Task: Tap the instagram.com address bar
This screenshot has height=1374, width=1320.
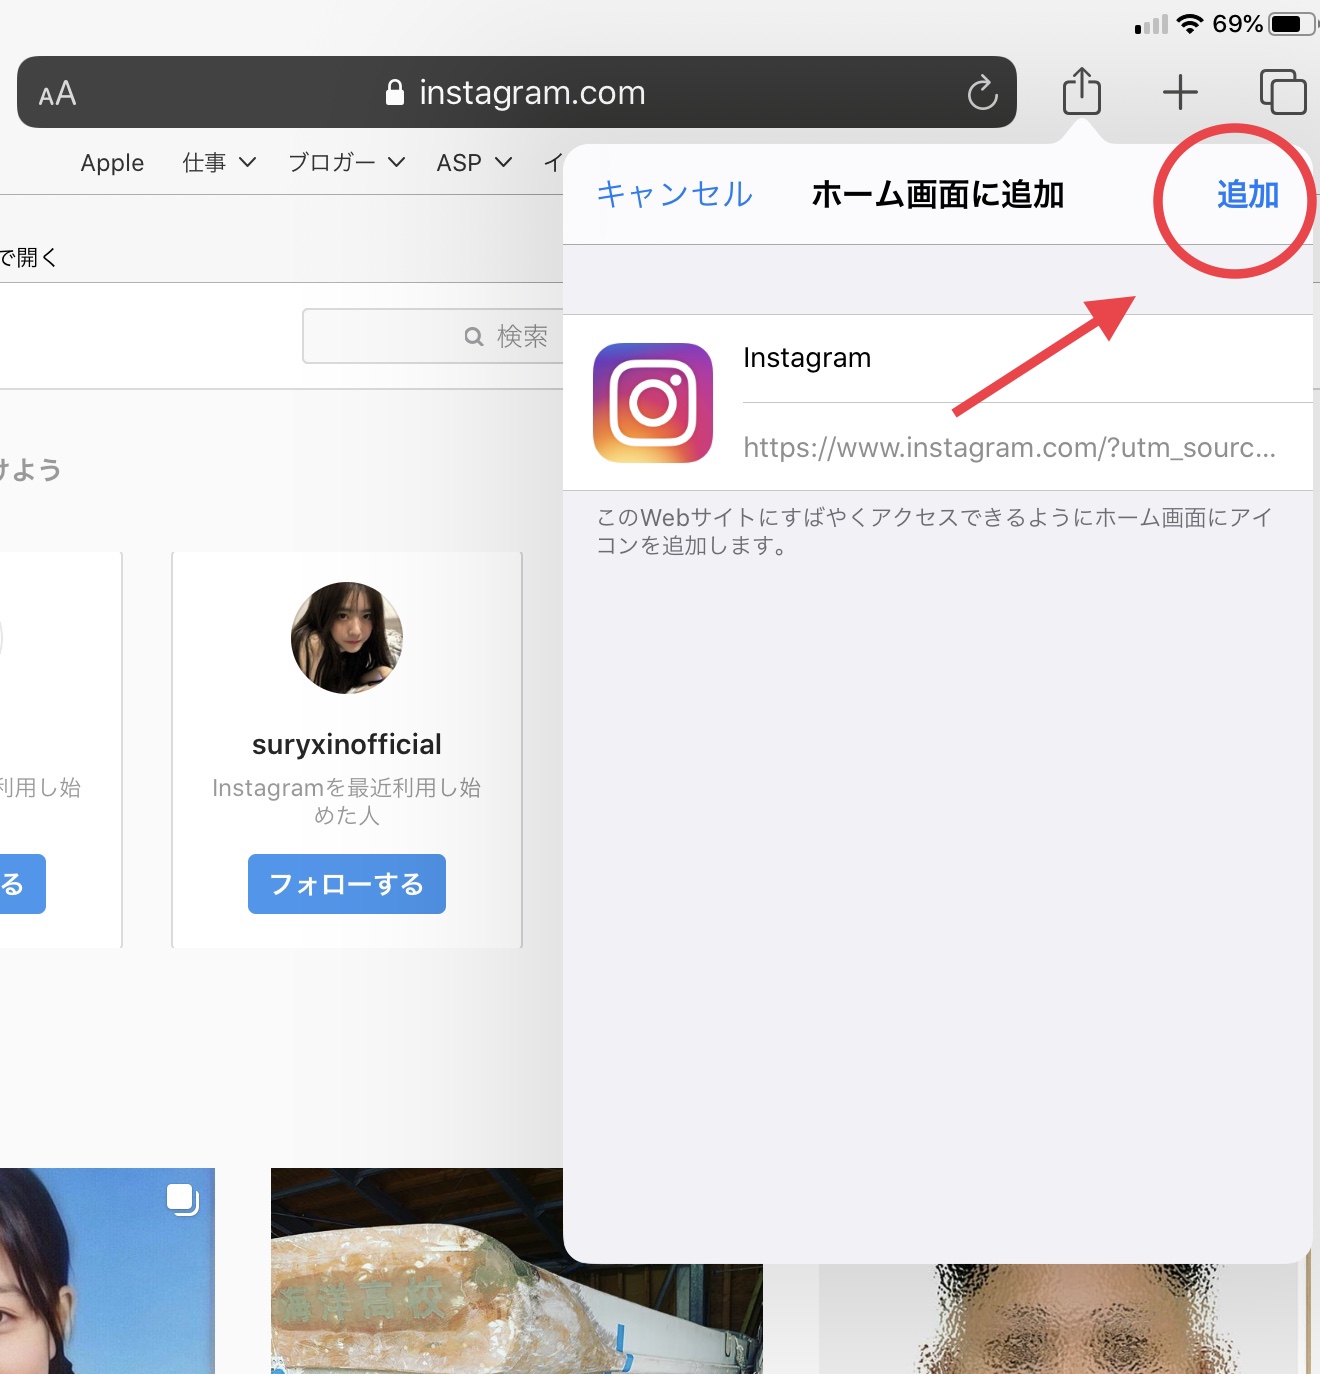Action: pyautogui.click(x=517, y=92)
